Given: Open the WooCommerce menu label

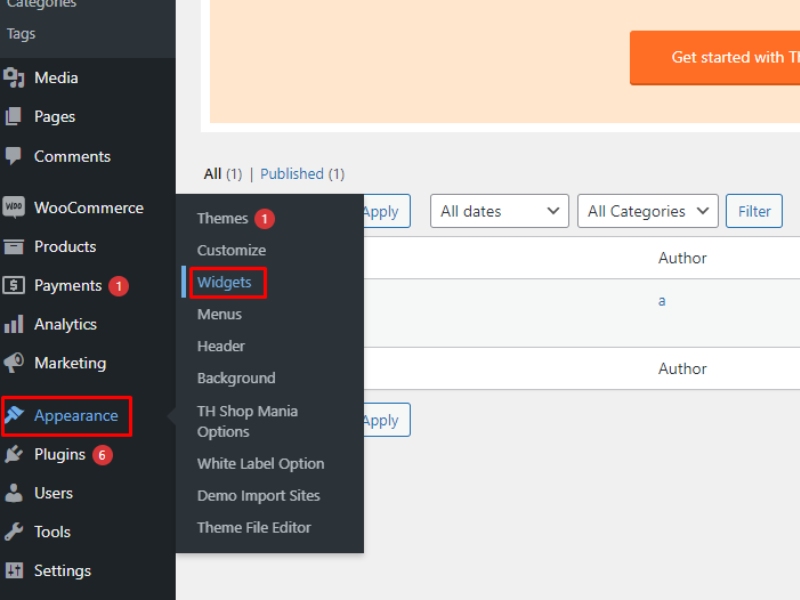Looking at the screenshot, I should pos(89,208).
